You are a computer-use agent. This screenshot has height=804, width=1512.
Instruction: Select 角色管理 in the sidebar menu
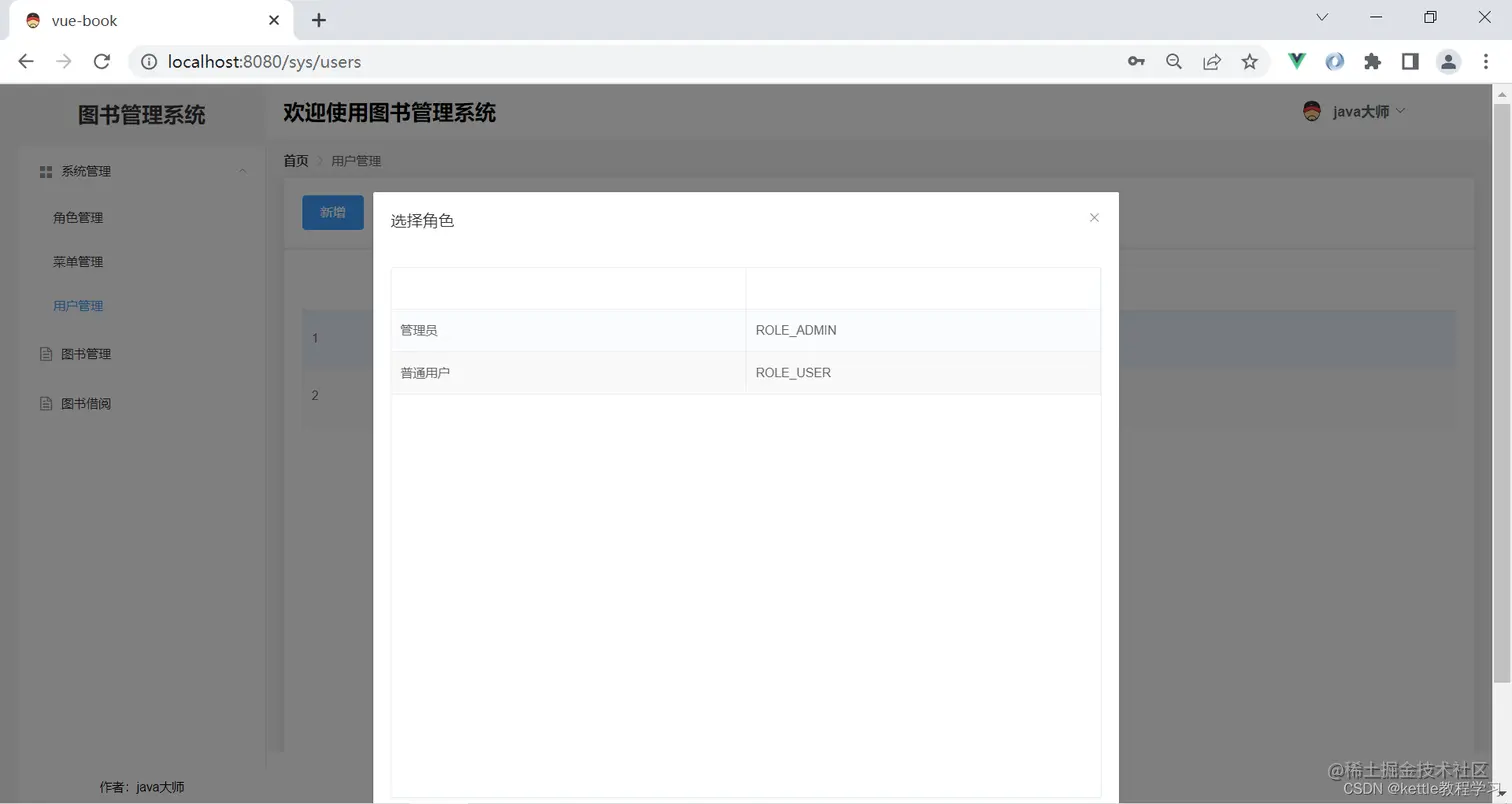[77, 217]
